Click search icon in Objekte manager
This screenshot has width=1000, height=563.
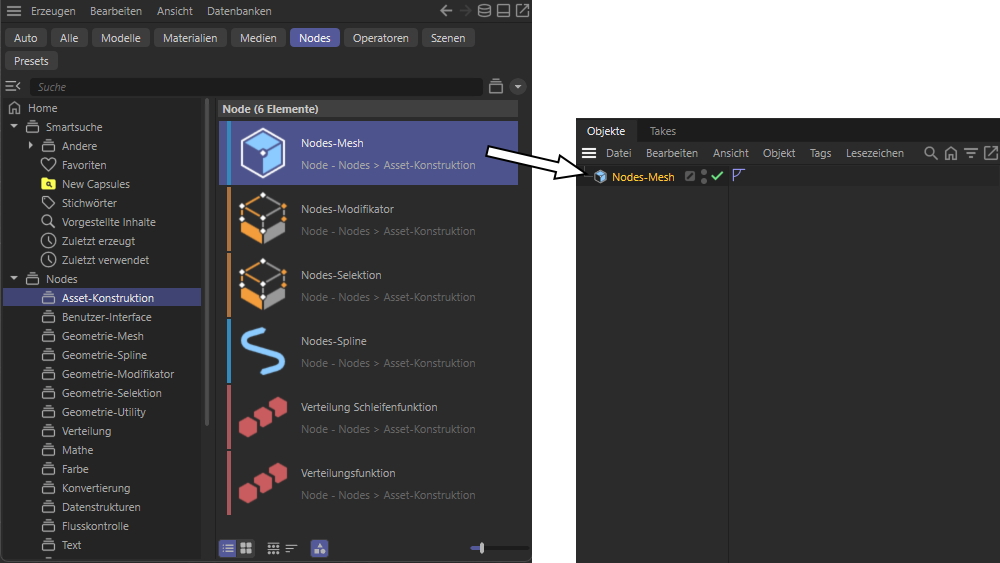point(930,153)
